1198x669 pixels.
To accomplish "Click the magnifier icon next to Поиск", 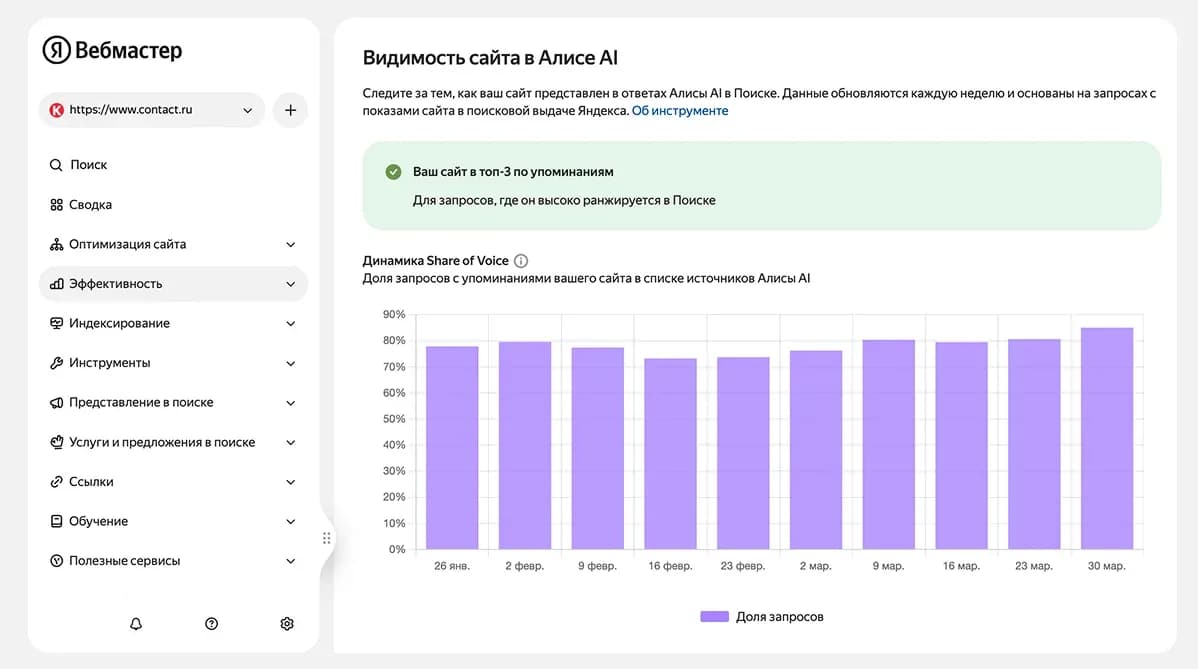I will [x=56, y=165].
